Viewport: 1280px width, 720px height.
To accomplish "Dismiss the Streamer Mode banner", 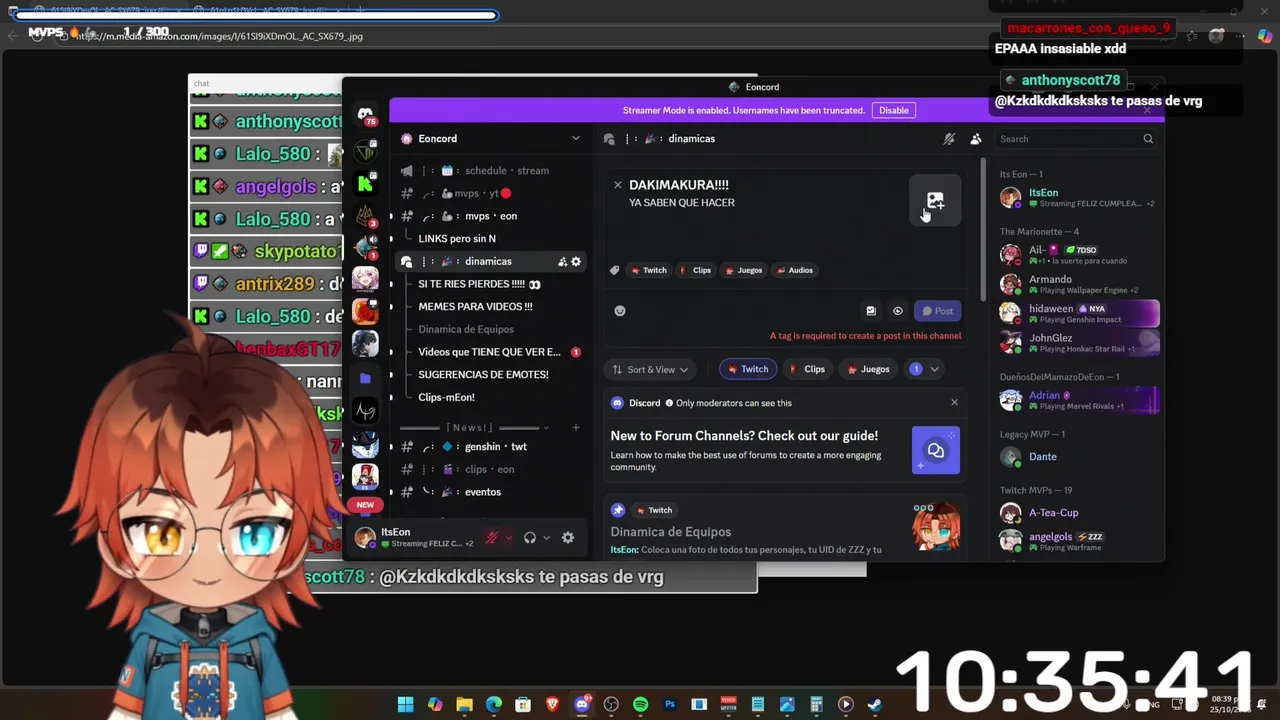I will tap(1147, 110).
